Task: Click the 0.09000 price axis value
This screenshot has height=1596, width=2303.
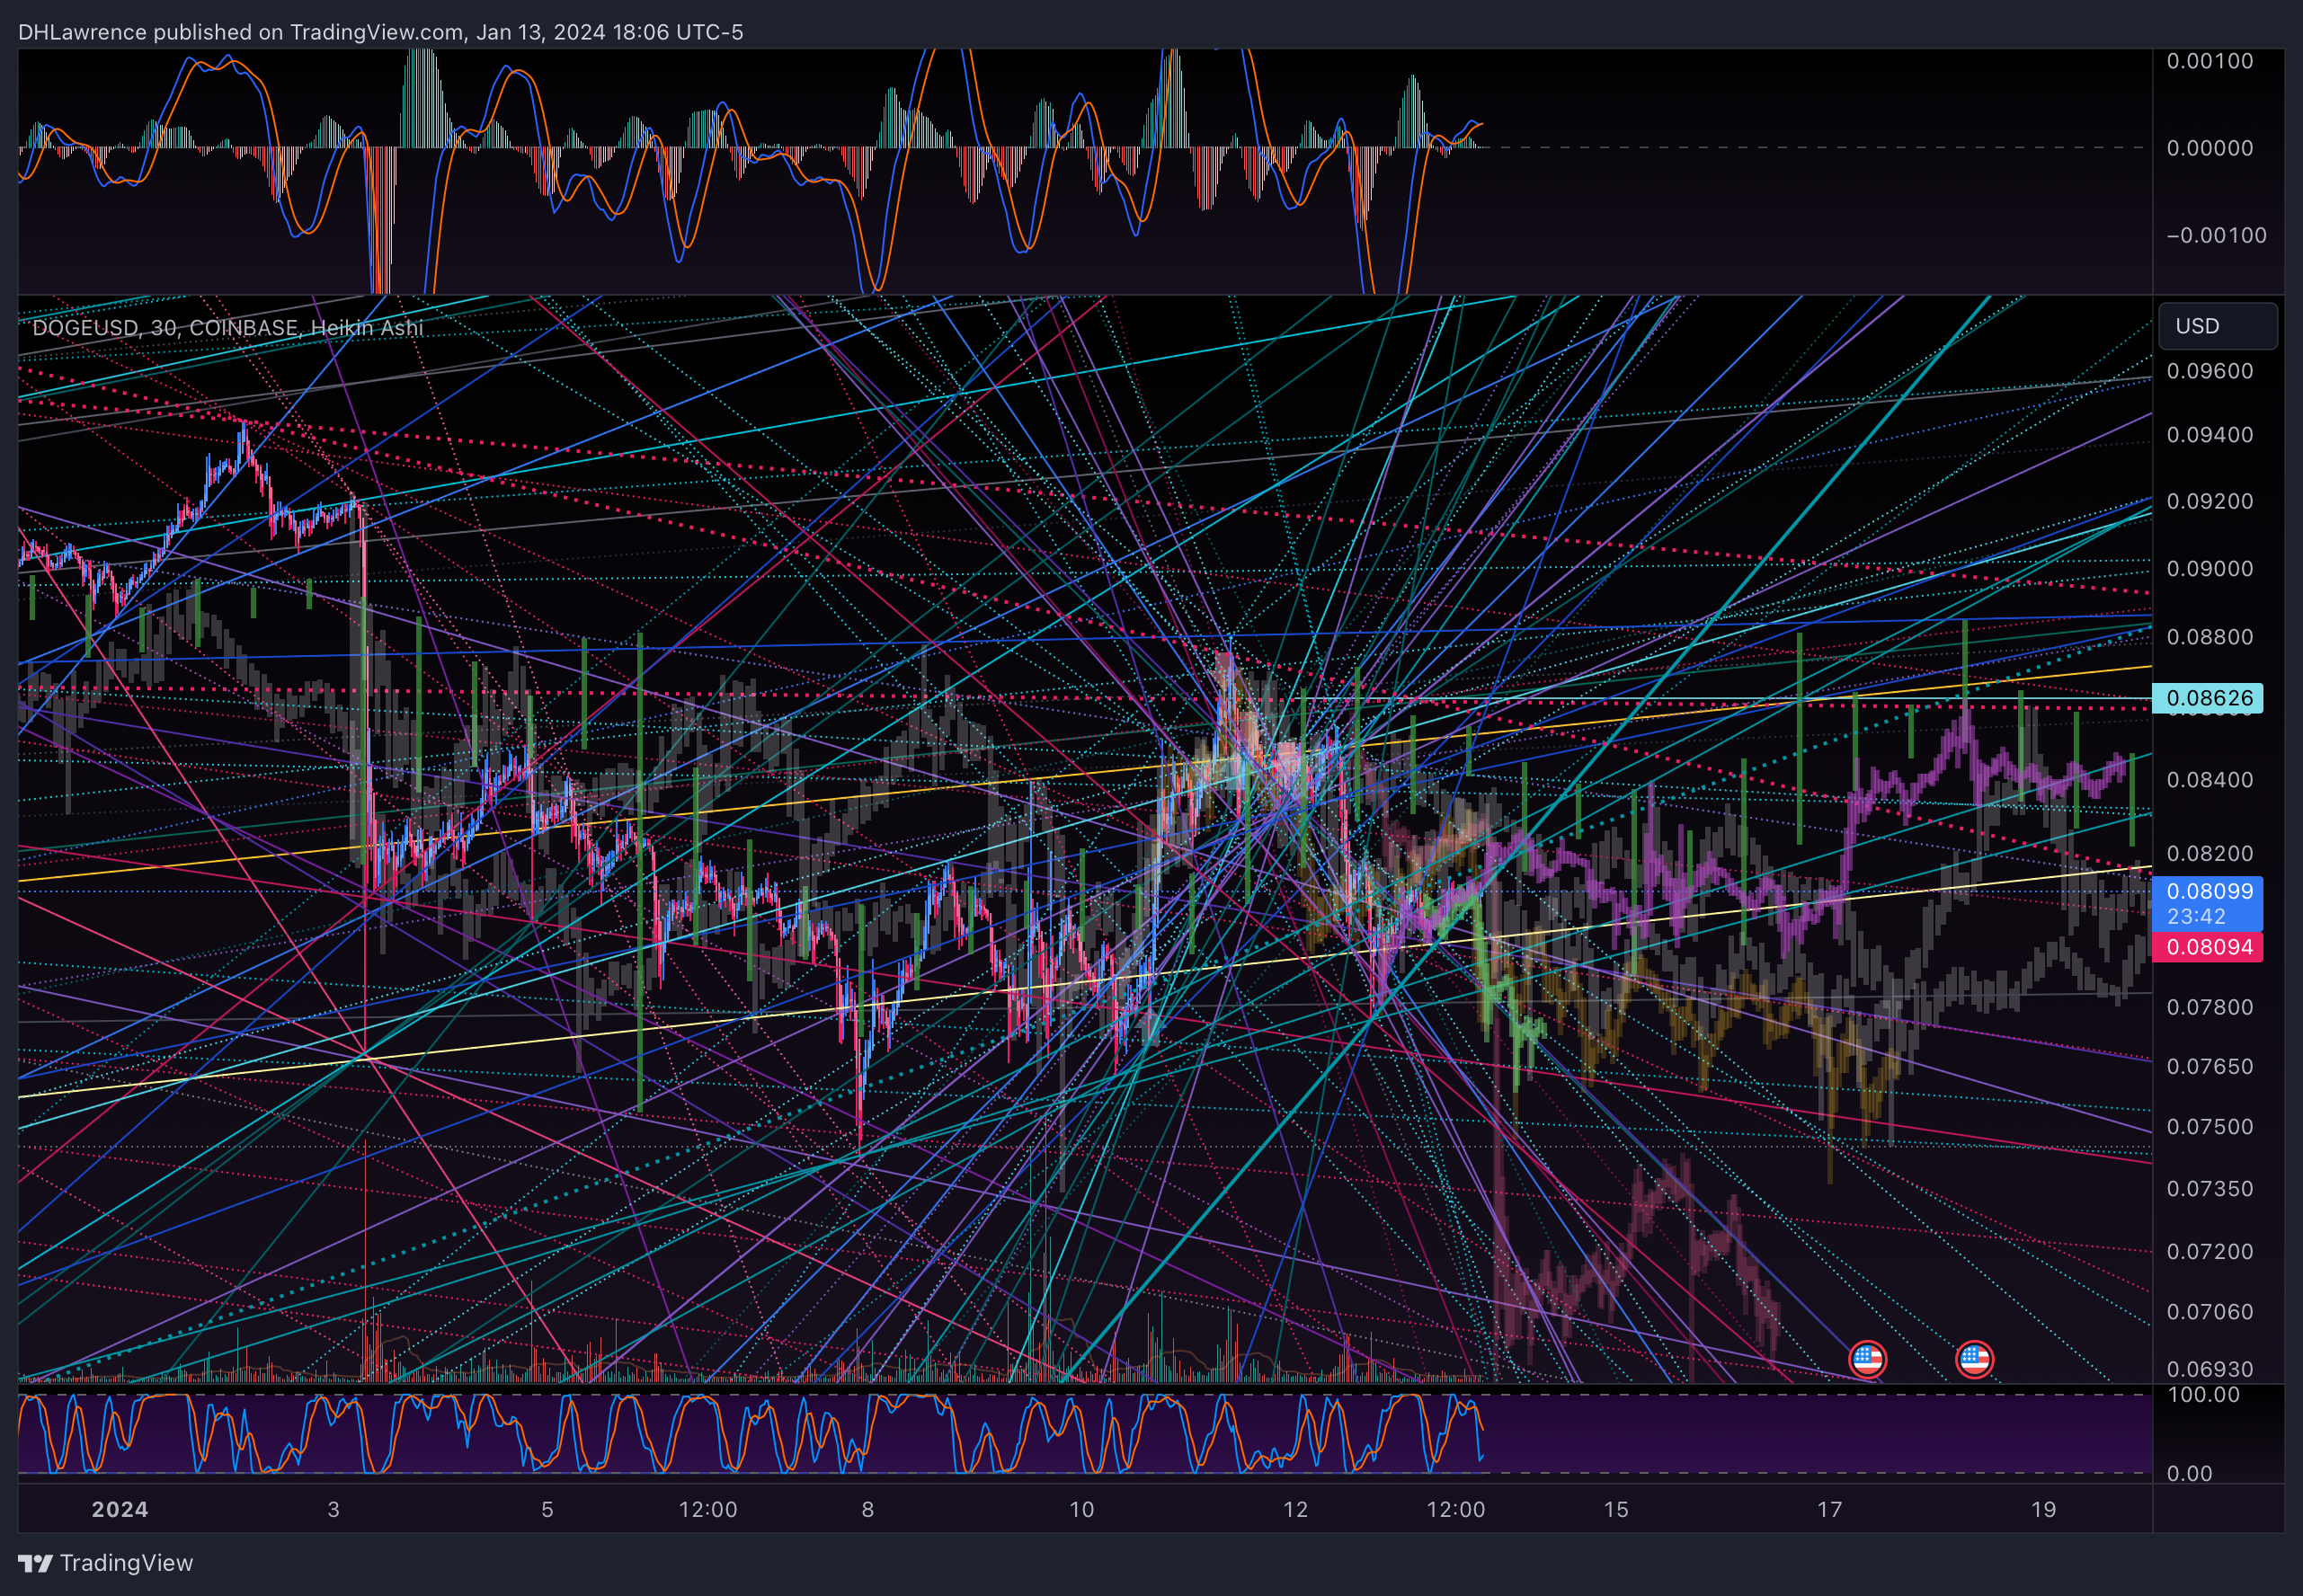Action: (x=2210, y=568)
